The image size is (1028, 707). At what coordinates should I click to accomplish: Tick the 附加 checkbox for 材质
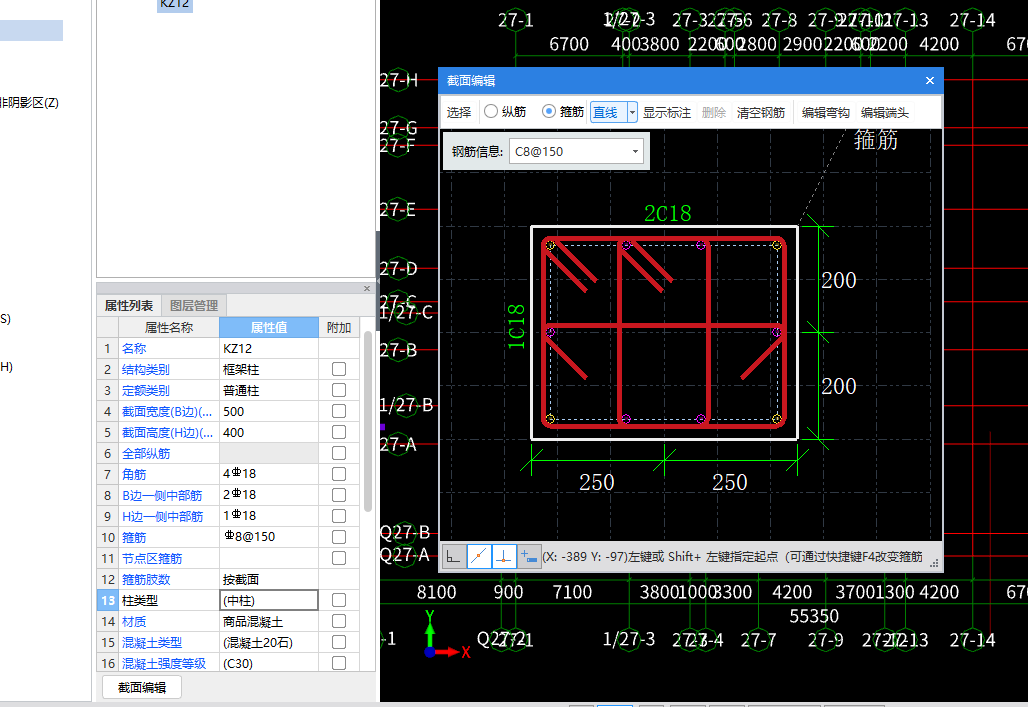click(x=339, y=621)
